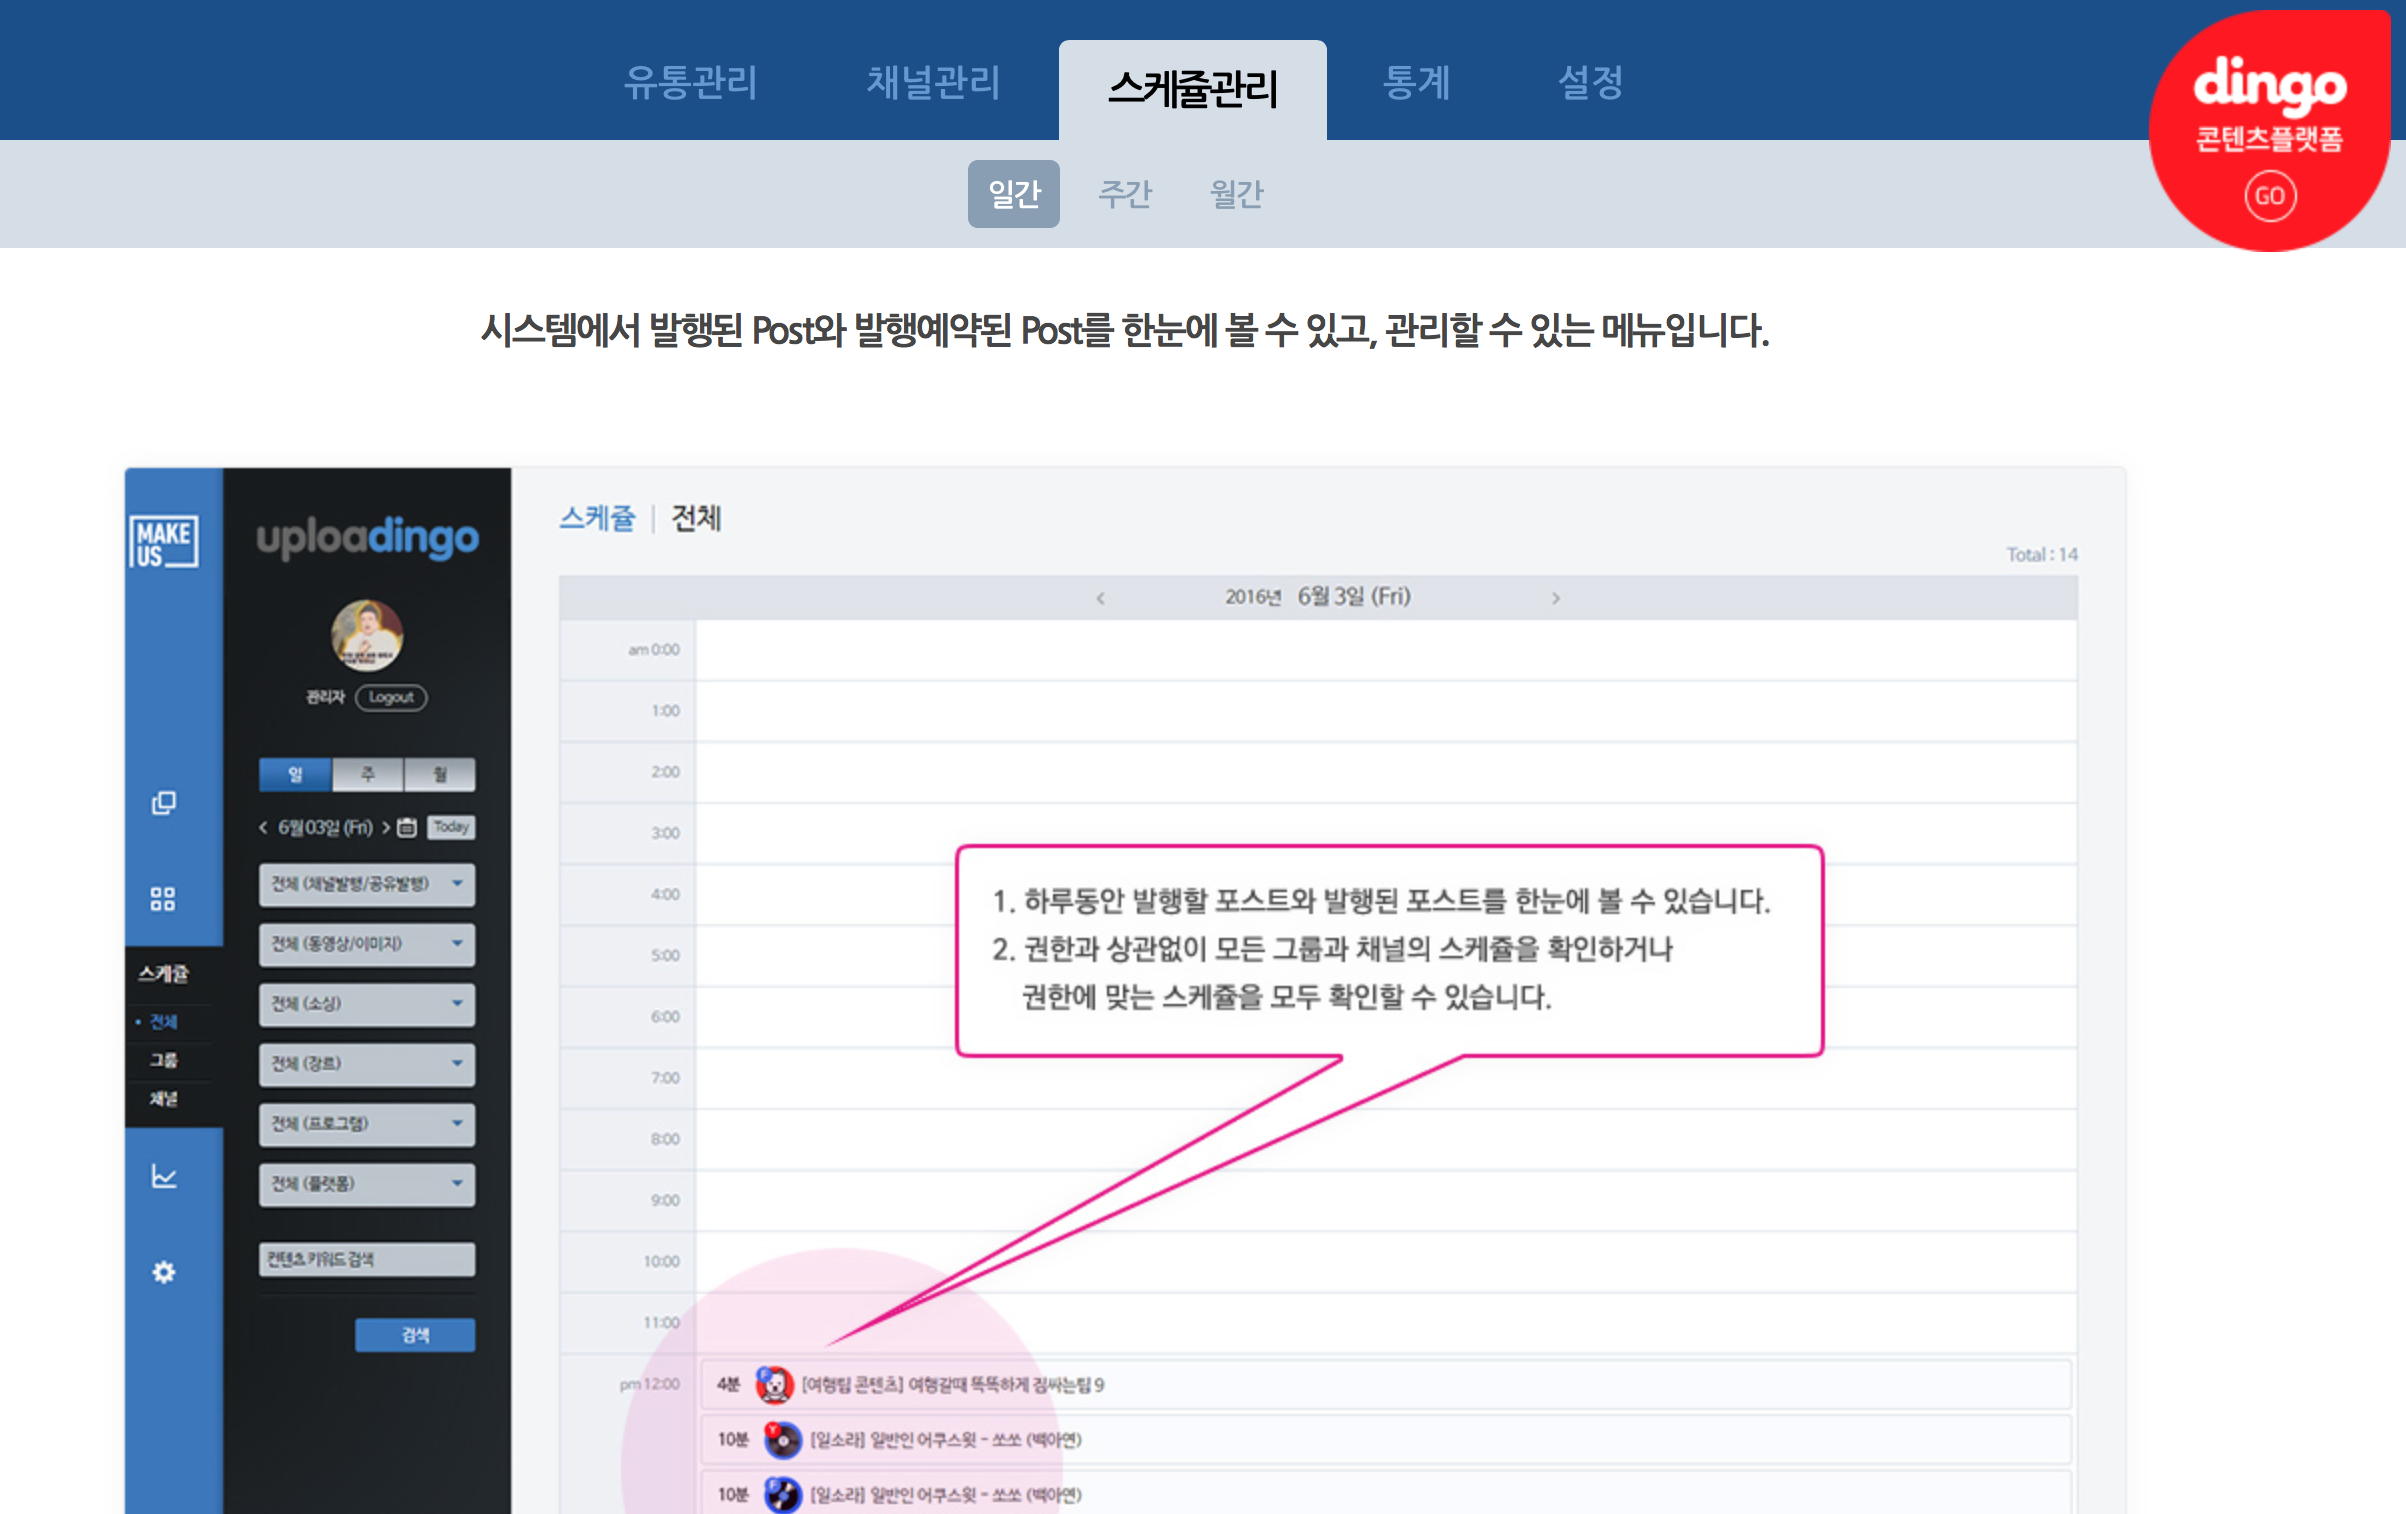The width and height of the screenshot is (2406, 1514).
Task: Switch to 월간 monthly view toggle
Action: [1237, 194]
